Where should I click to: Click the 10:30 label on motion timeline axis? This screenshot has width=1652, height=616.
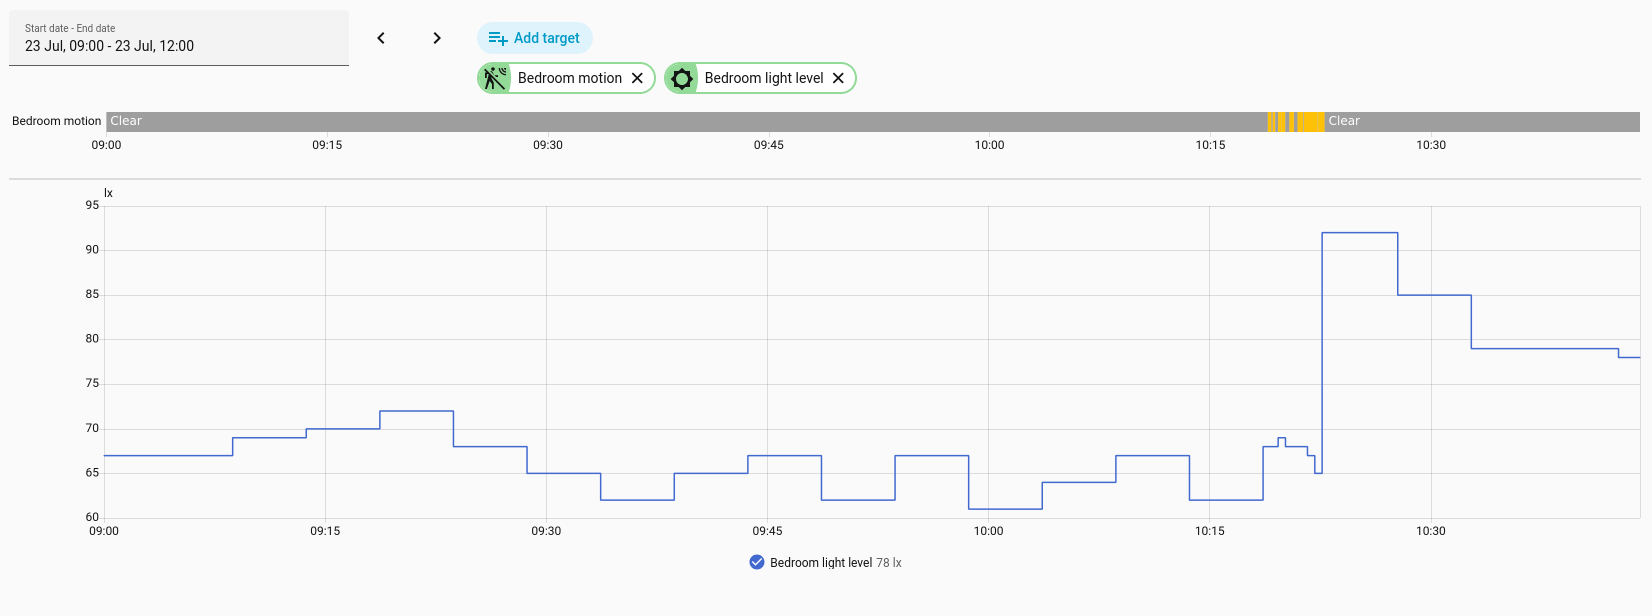pos(1431,145)
